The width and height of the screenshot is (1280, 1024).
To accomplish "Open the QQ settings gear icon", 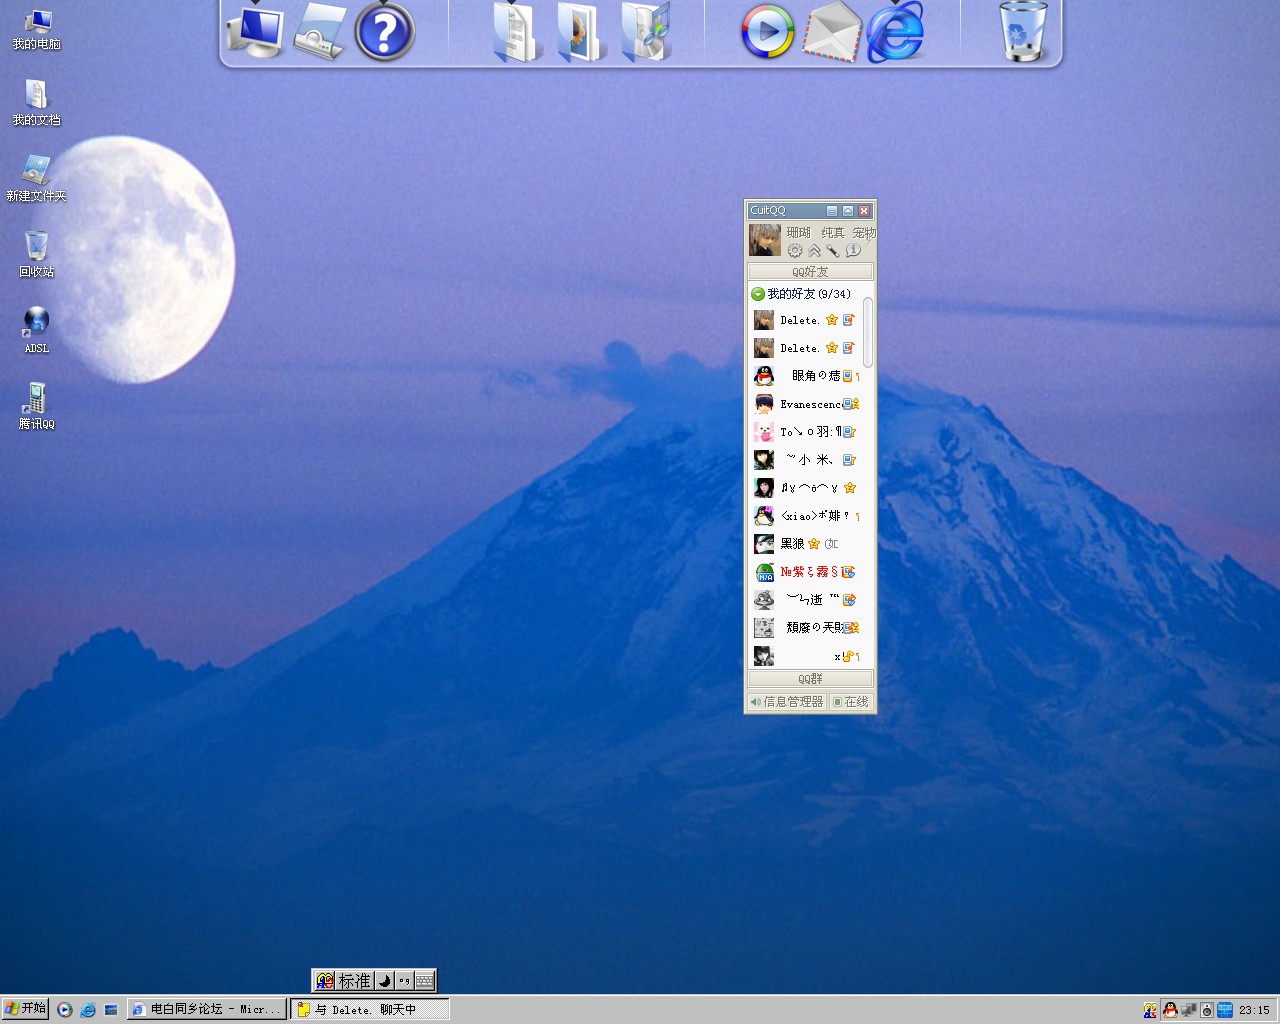I will [795, 251].
